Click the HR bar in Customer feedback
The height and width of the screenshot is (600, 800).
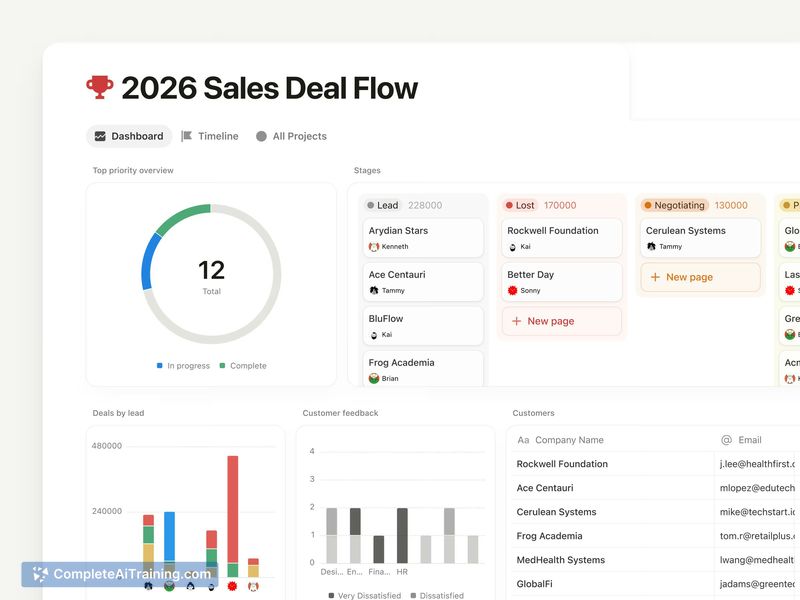(x=402, y=535)
